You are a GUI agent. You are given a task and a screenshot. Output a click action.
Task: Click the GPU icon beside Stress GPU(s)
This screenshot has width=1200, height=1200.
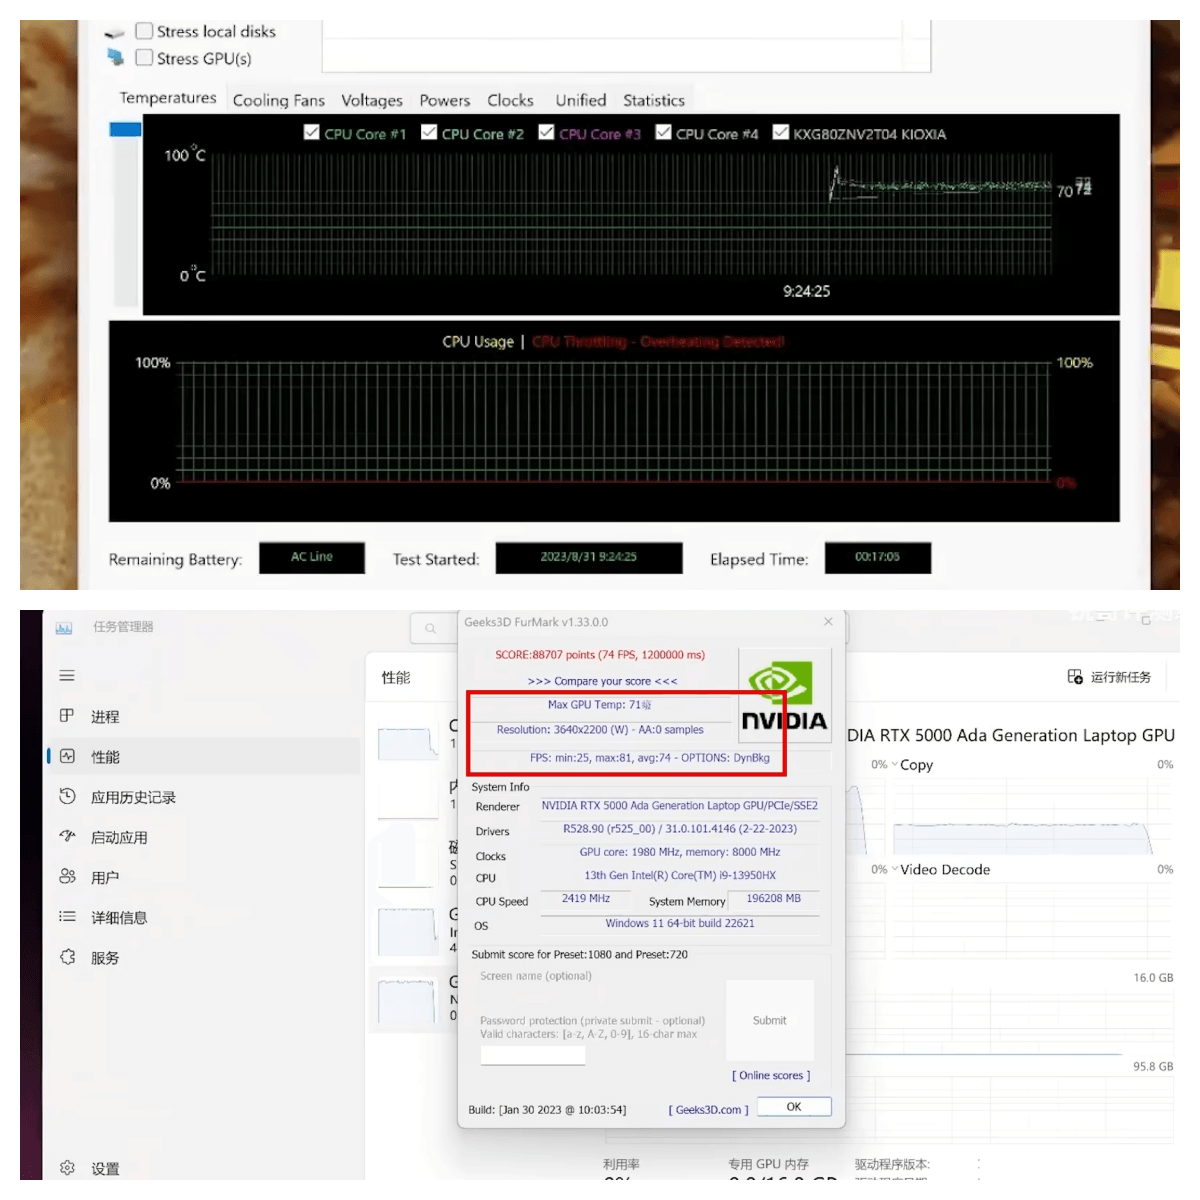(x=115, y=58)
